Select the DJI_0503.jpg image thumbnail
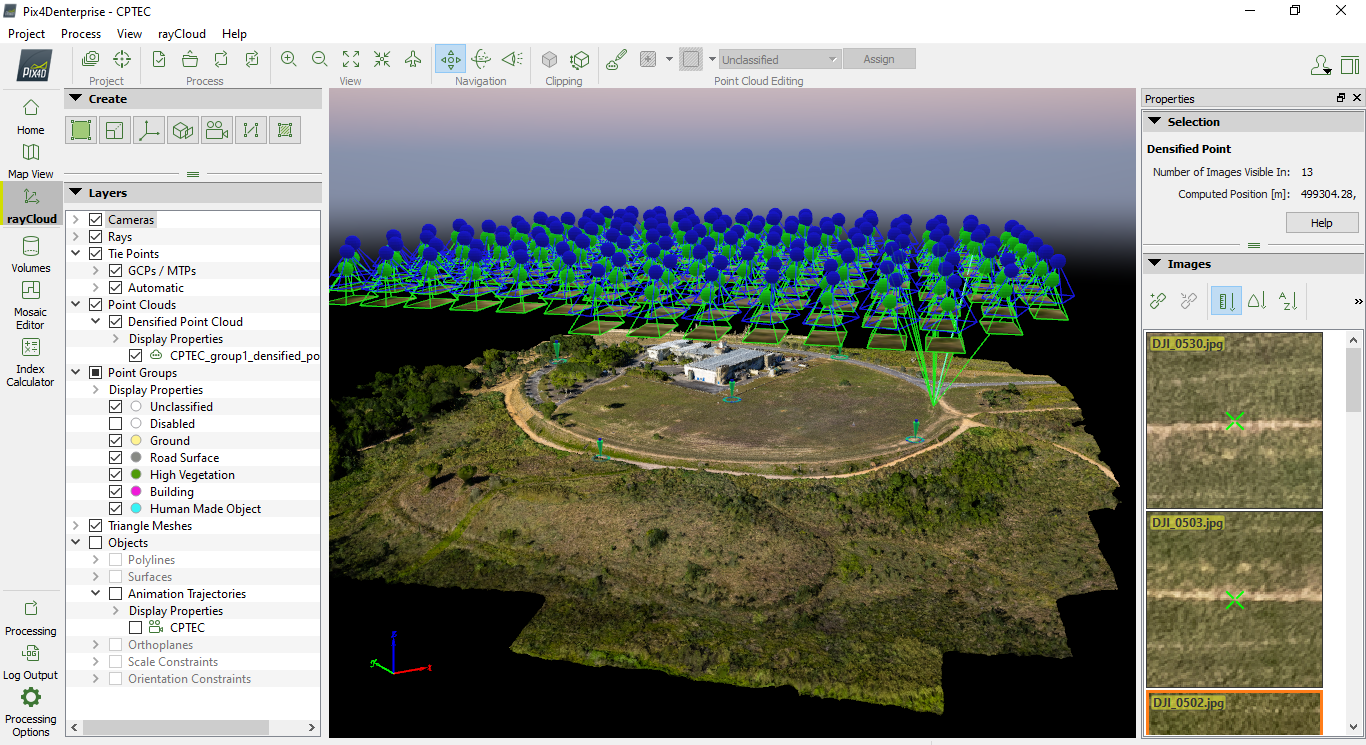 click(x=1234, y=599)
